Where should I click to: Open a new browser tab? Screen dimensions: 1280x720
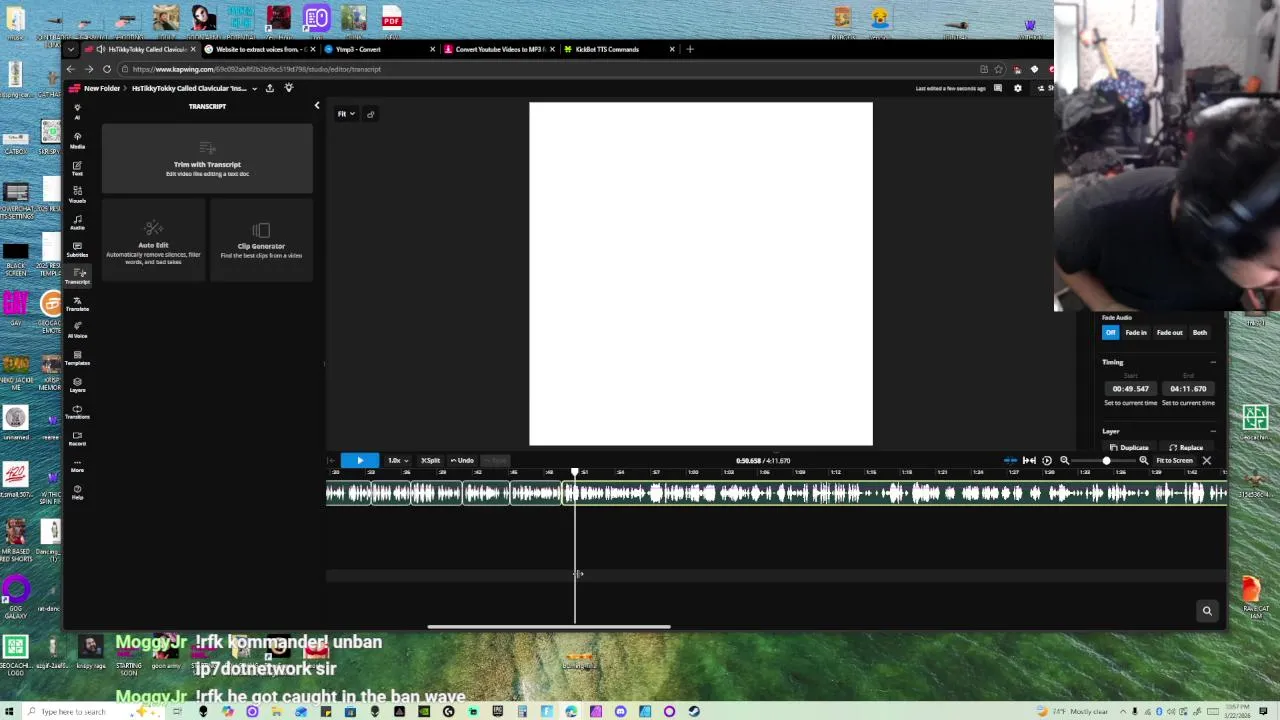click(689, 49)
